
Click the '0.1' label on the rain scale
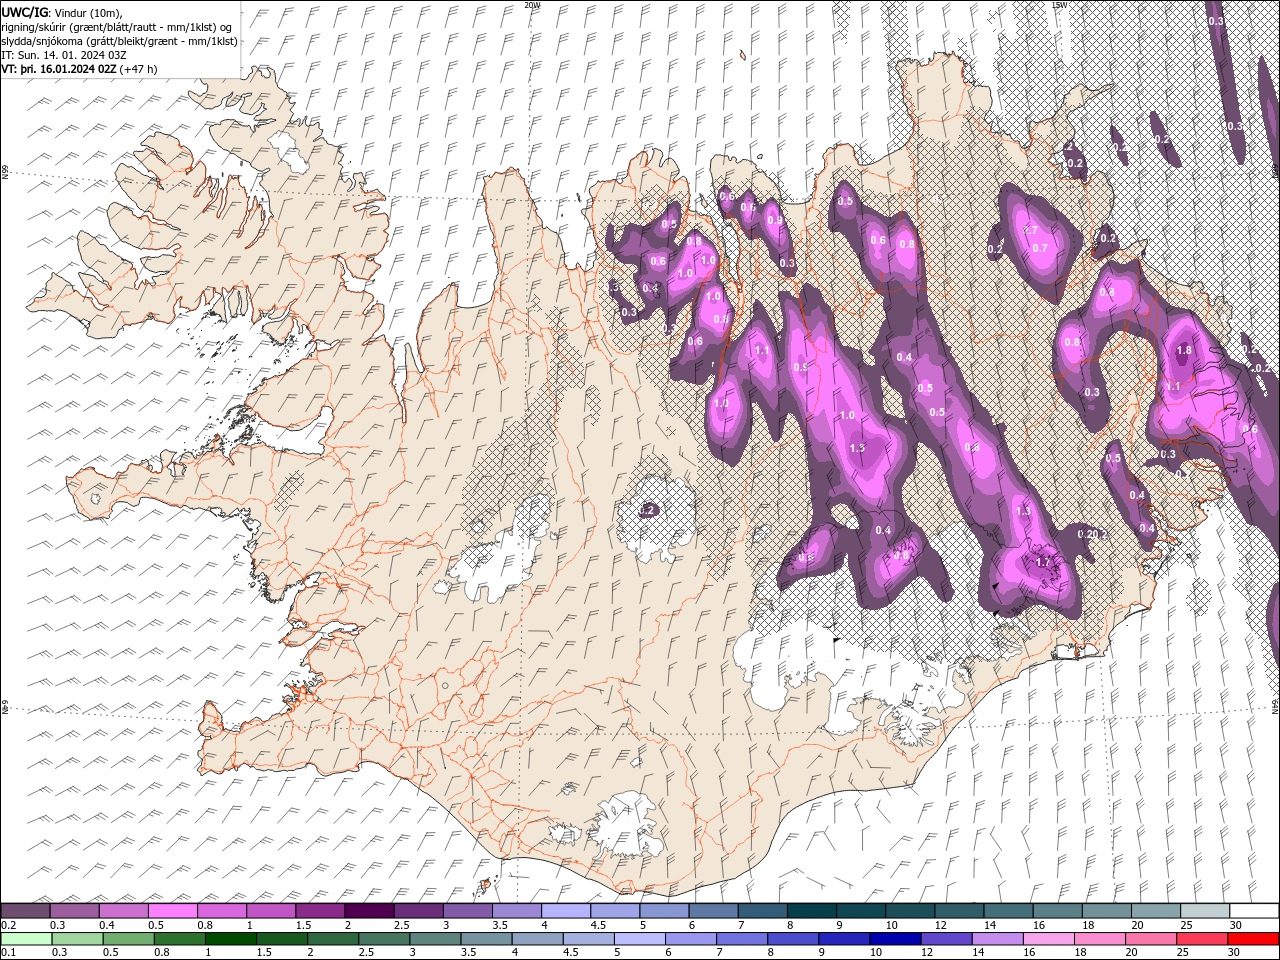[x=7, y=952]
